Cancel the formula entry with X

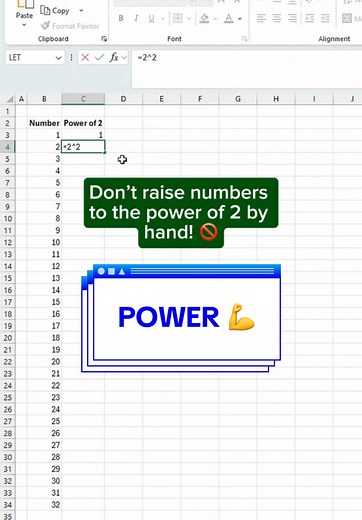(85, 58)
